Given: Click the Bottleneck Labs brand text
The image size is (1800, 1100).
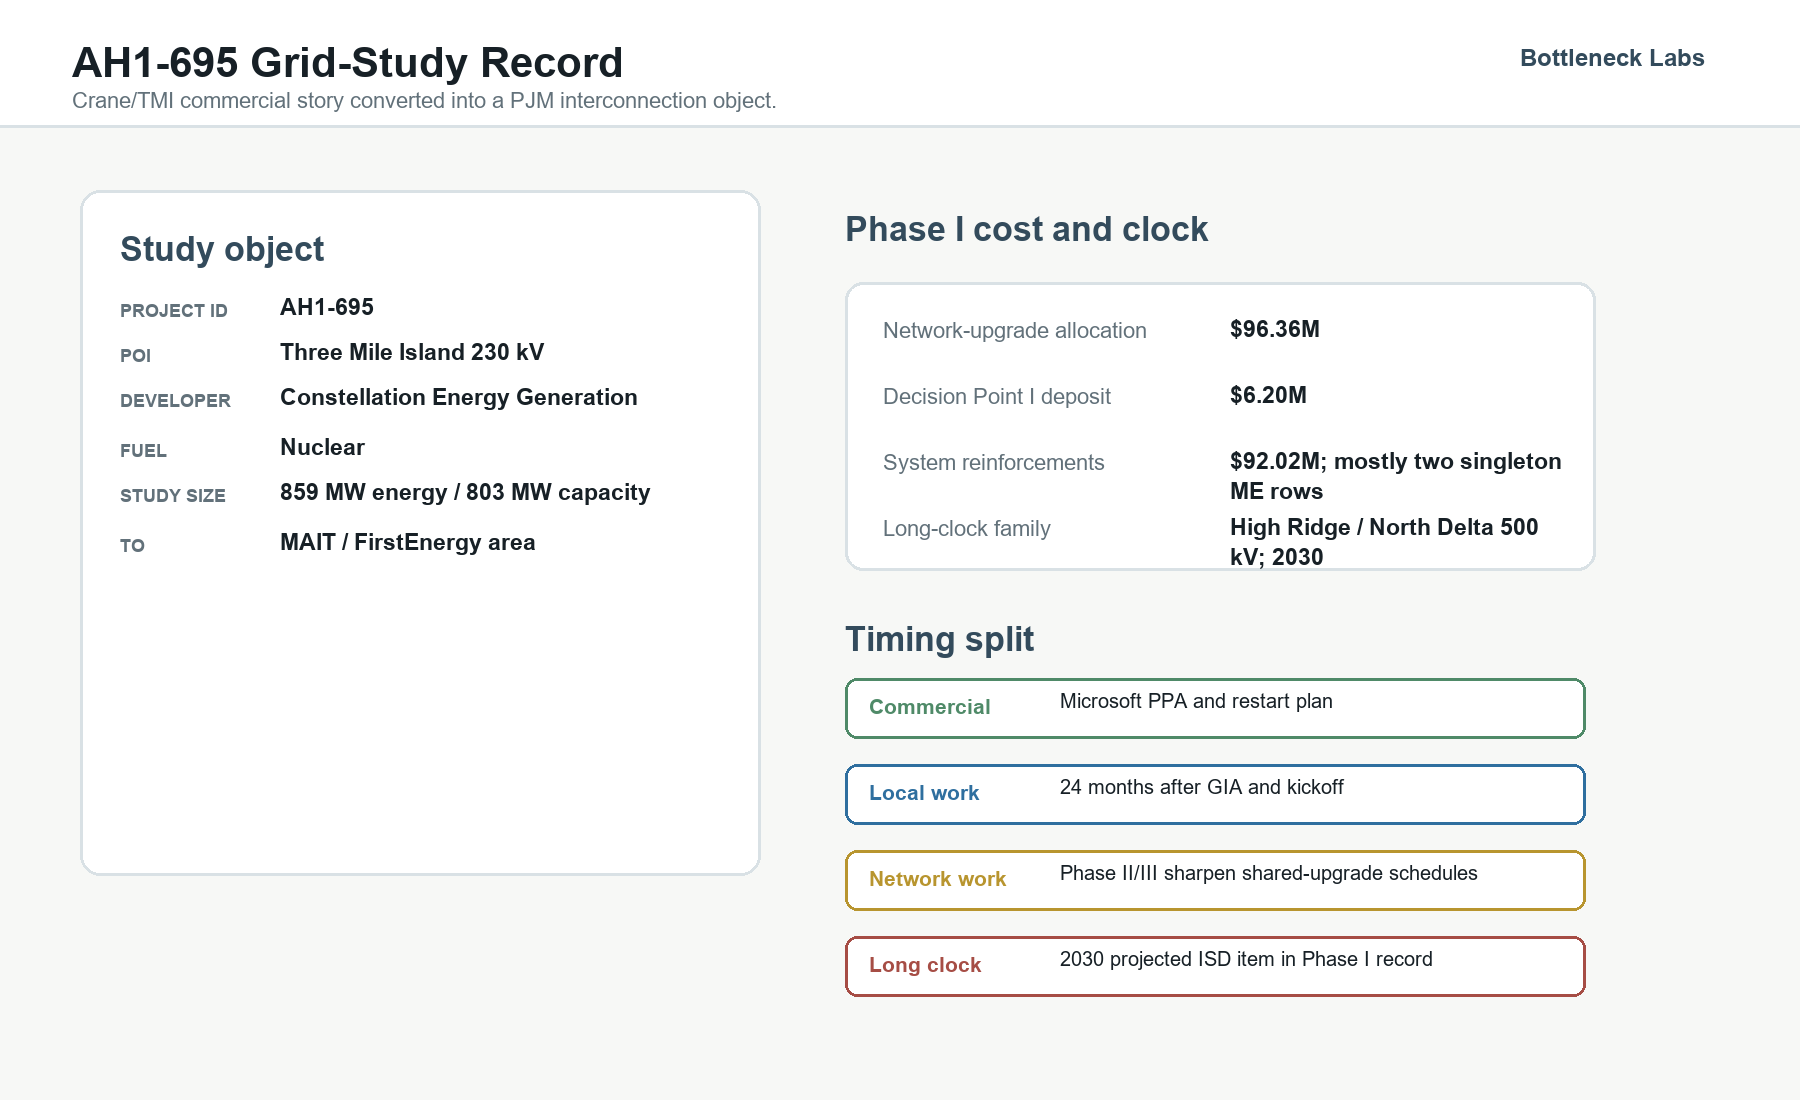Looking at the screenshot, I should tap(1612, 58).
